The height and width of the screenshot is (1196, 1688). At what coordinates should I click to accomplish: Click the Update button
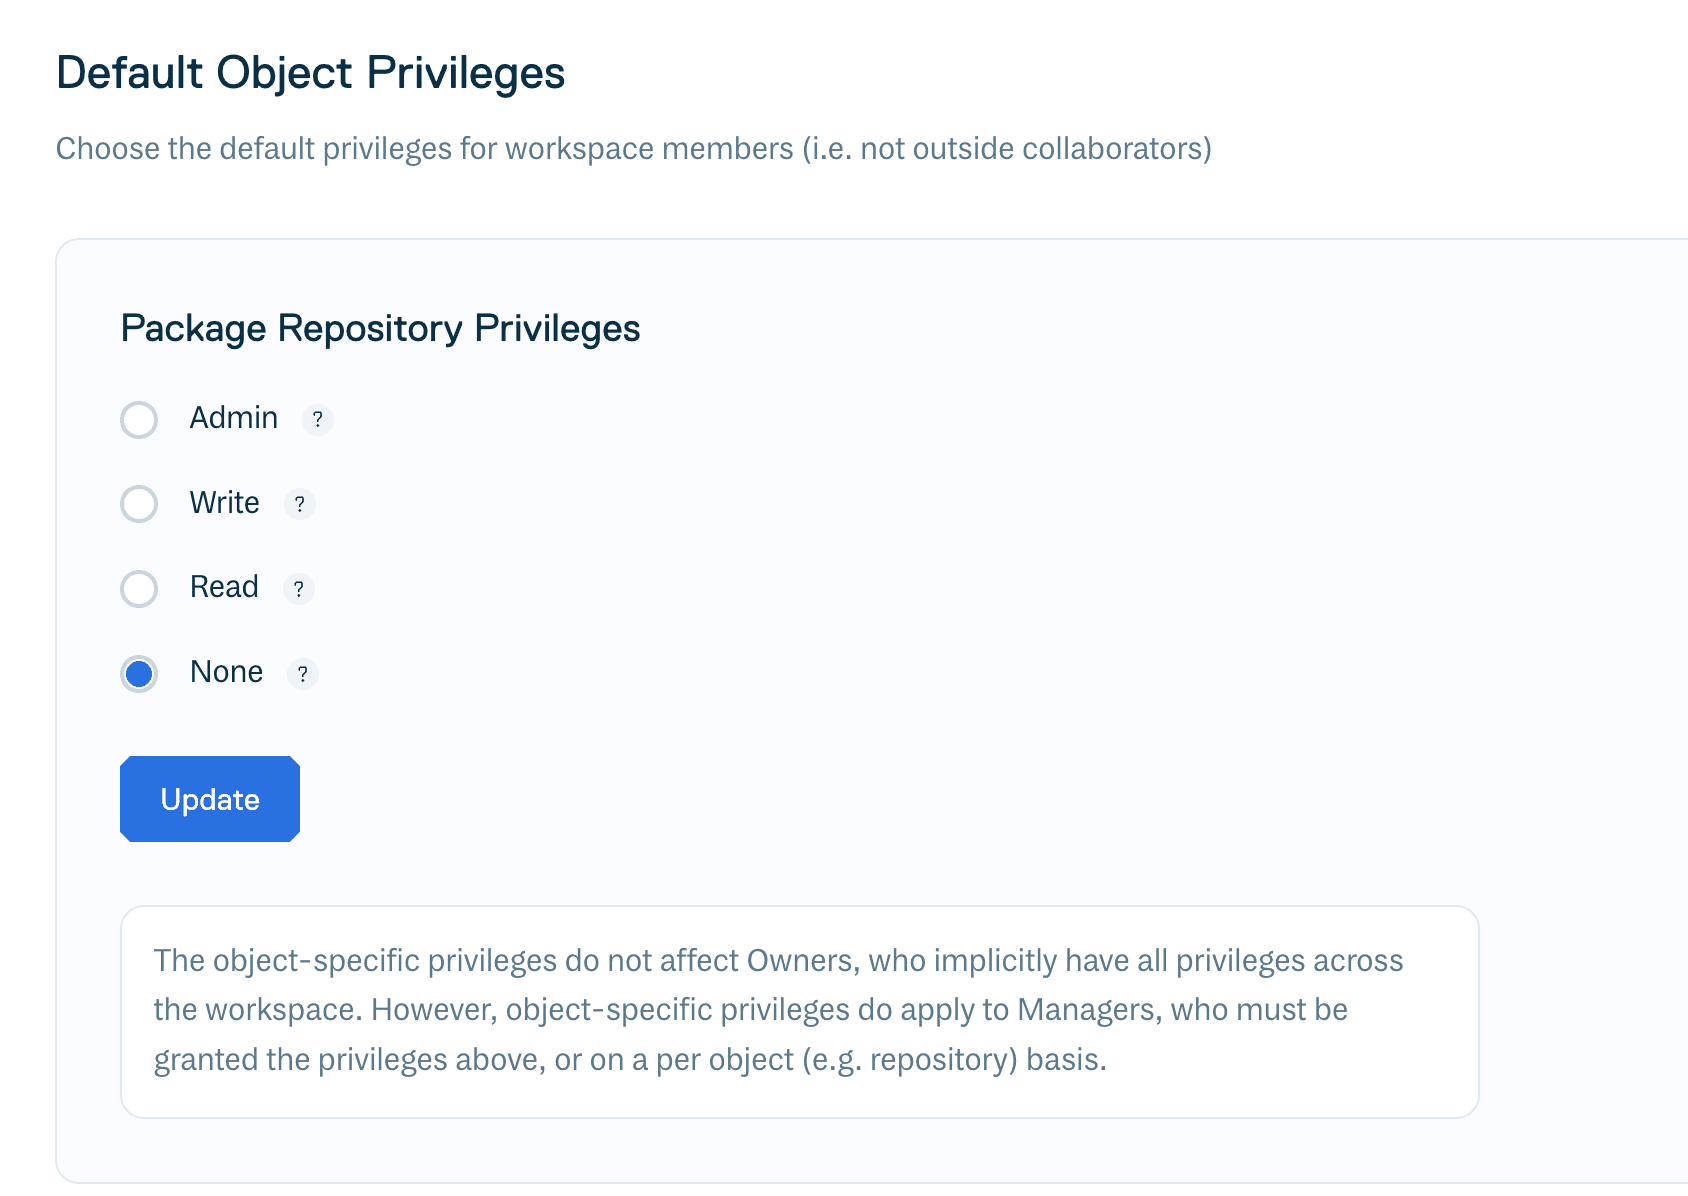(x=210, y=799)
